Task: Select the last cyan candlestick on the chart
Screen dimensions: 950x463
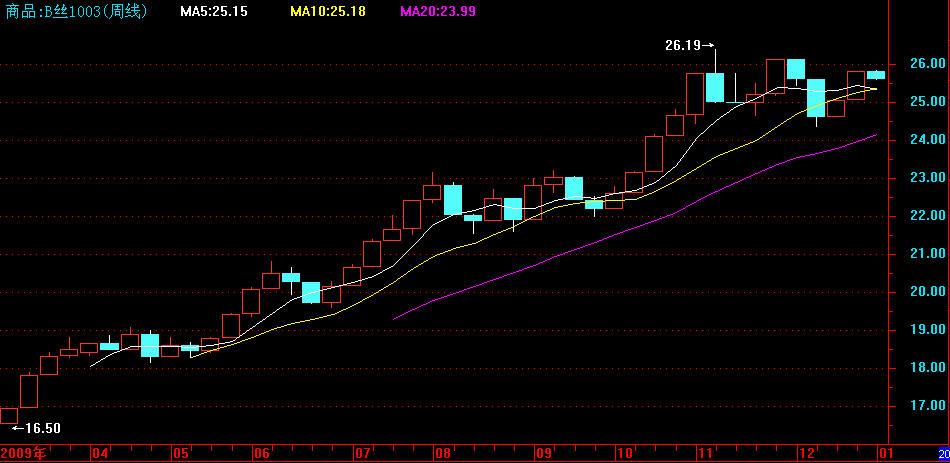Action: pos(876,74)
